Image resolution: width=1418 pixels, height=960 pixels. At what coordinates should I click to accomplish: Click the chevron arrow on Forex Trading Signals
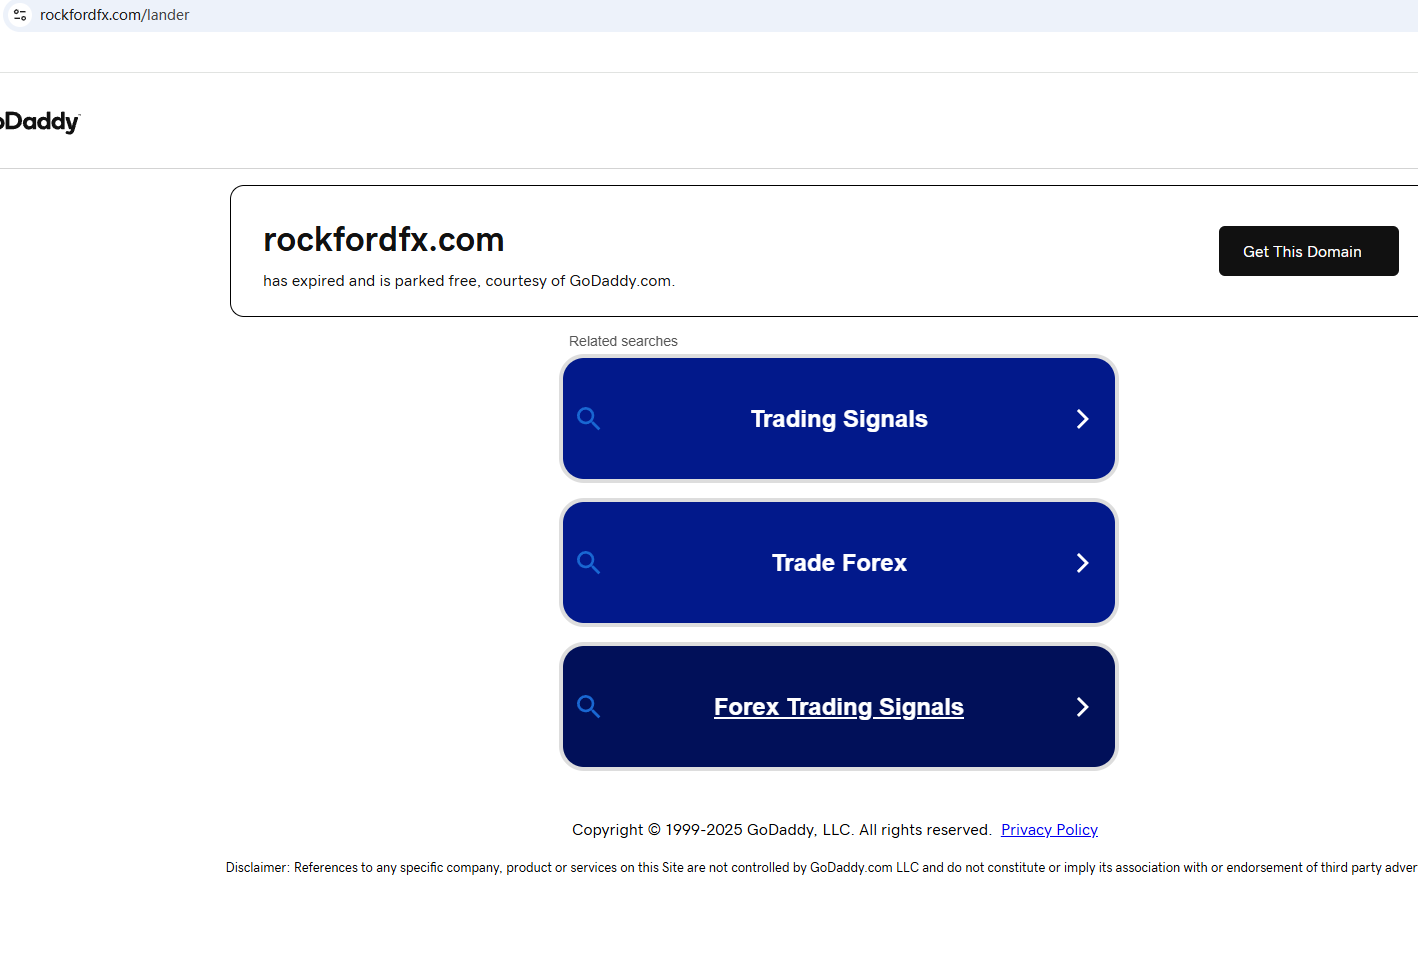[x=1082, y=707]
